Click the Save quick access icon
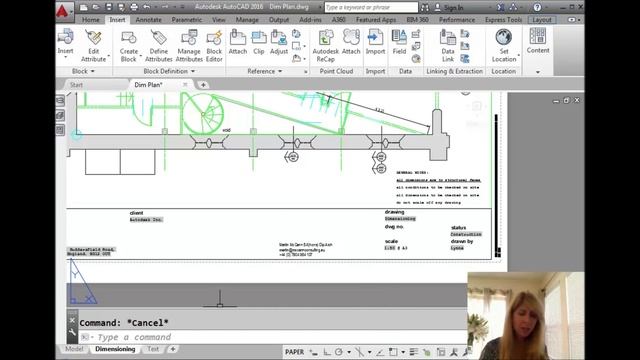This screenshot has height=360, width=640. 109,7
